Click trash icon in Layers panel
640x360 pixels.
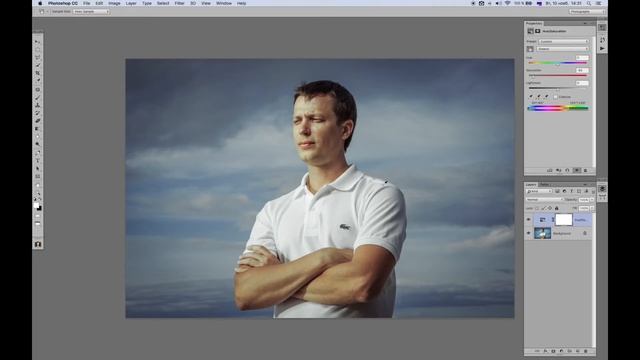585,351
